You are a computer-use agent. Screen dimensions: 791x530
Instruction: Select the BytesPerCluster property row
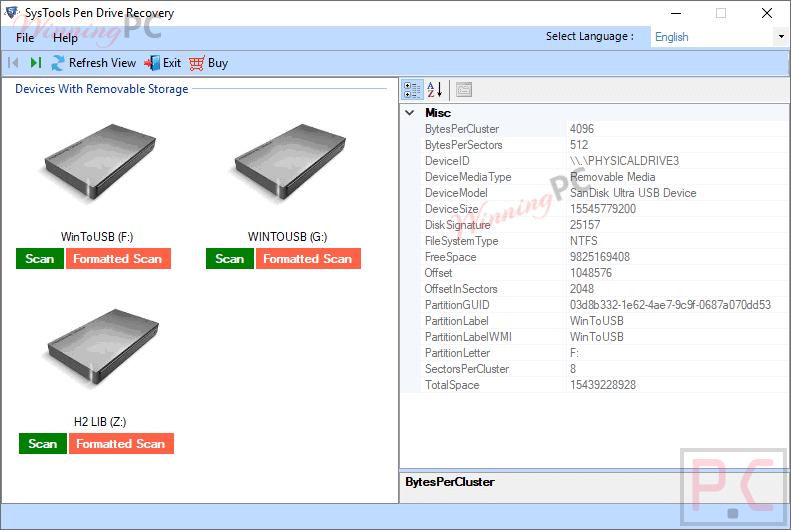(x=604, y=129)
